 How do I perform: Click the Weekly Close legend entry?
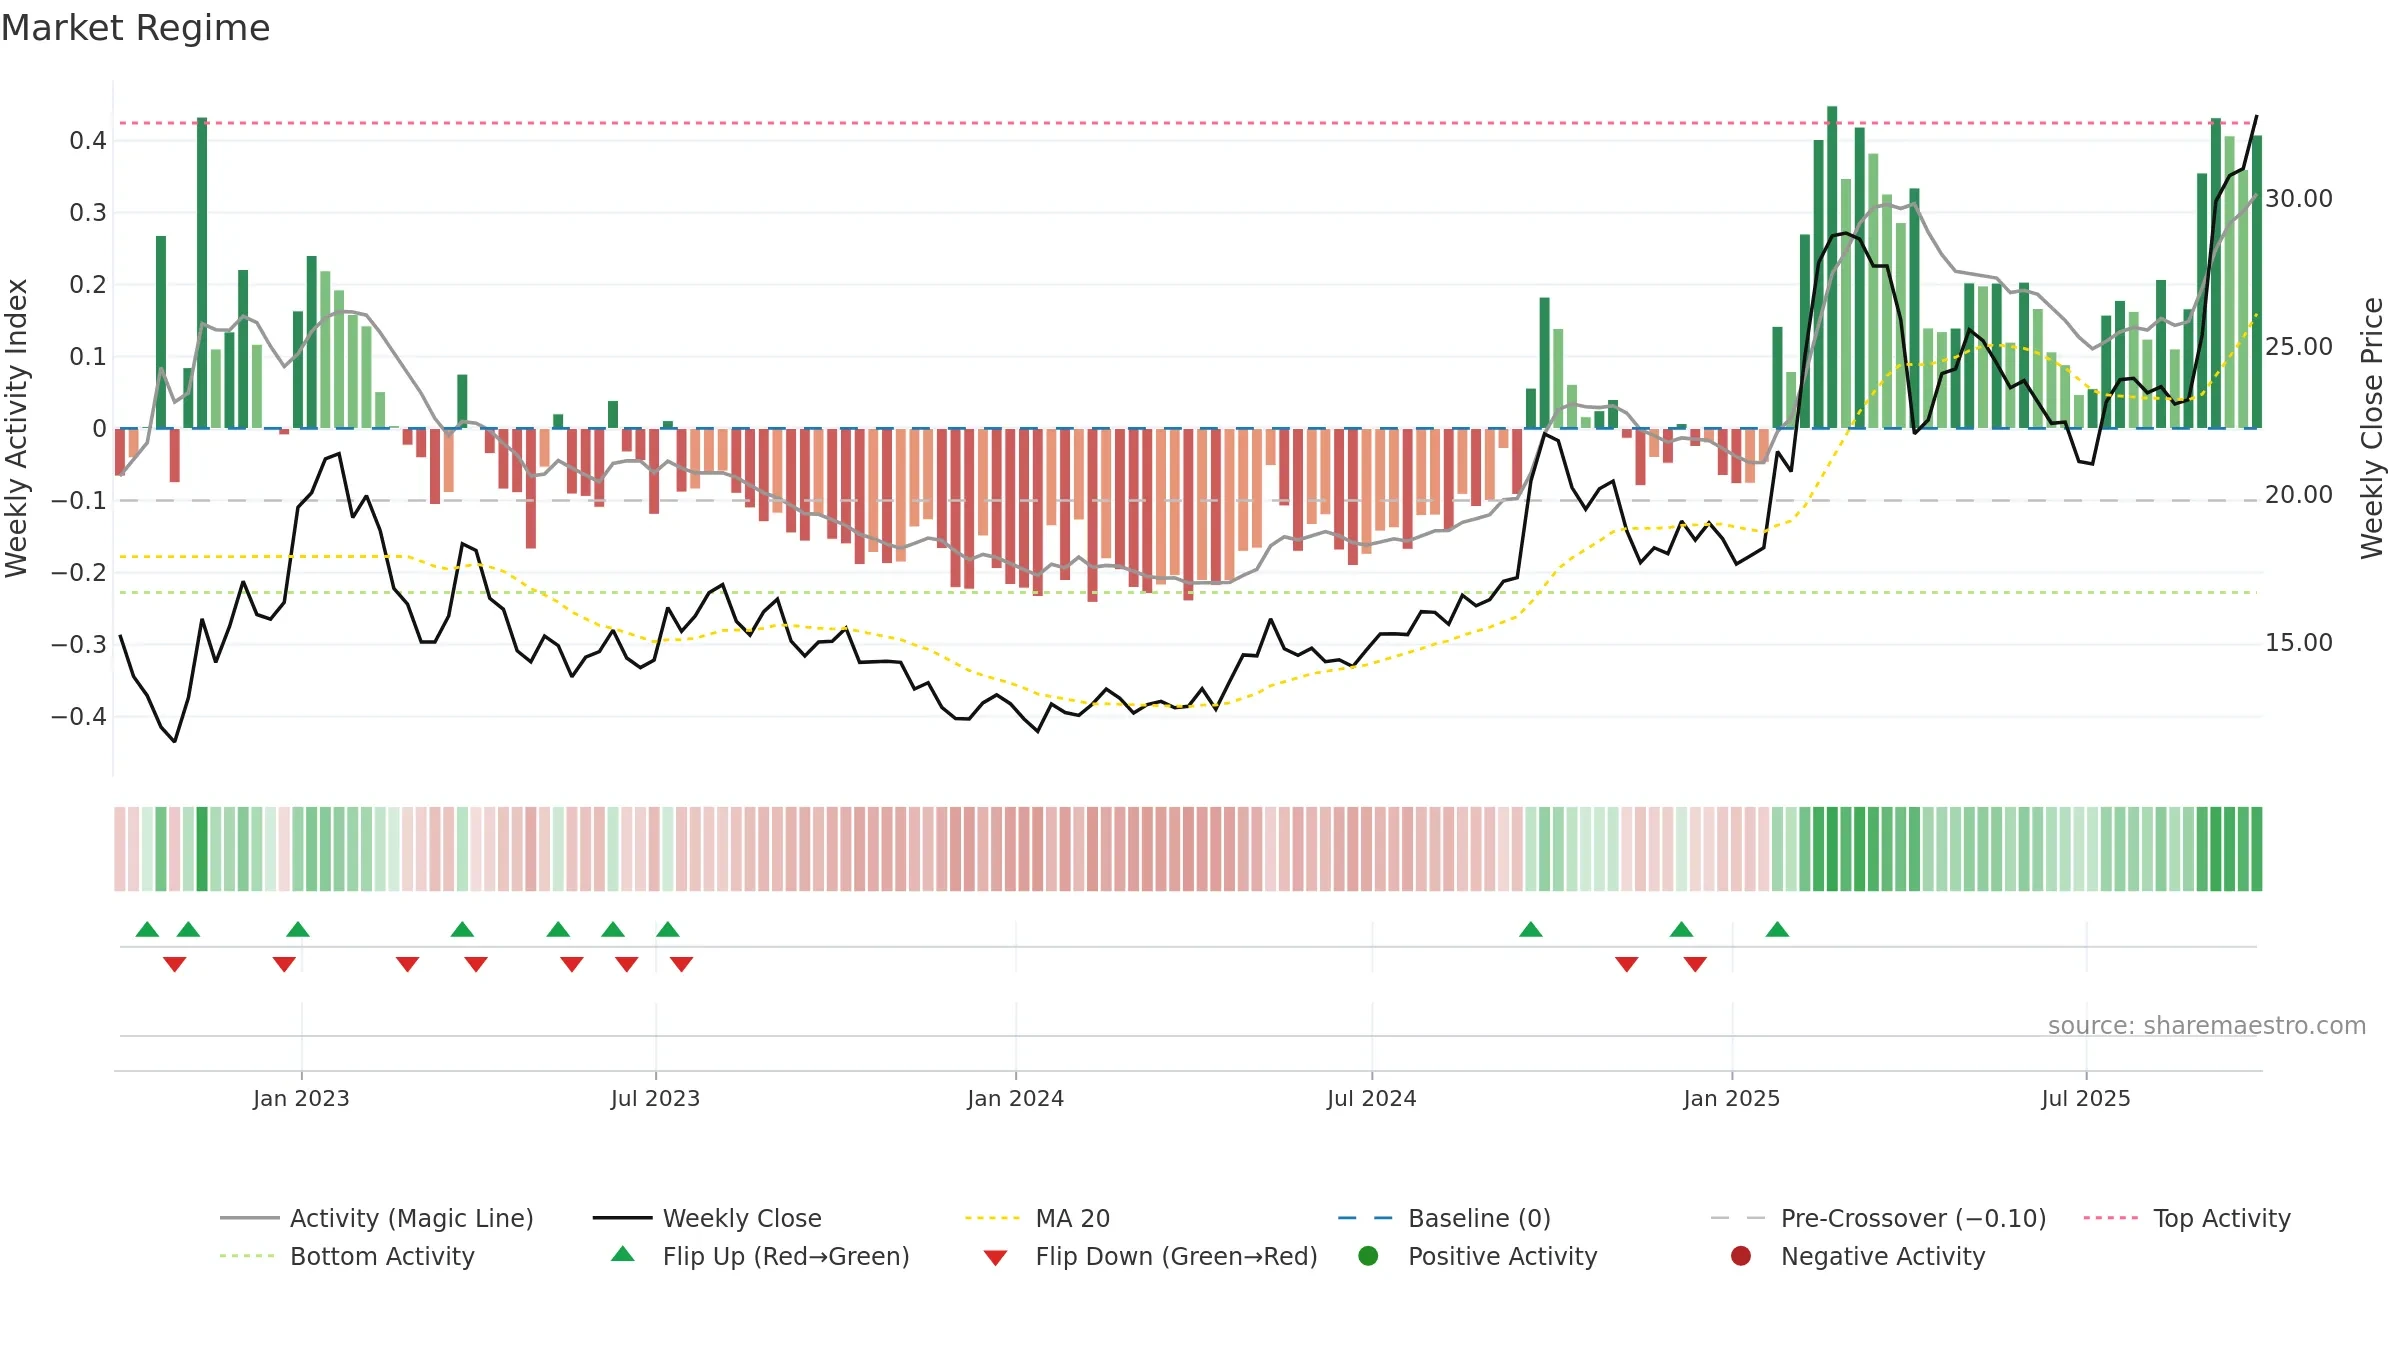(707, 1218)
